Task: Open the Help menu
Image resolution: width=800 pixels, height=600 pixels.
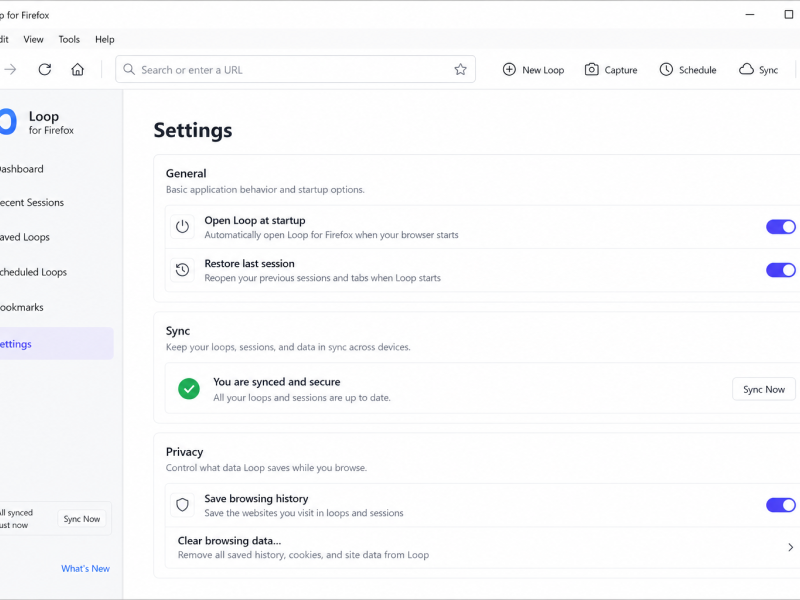Action: [x=105, y=39]
